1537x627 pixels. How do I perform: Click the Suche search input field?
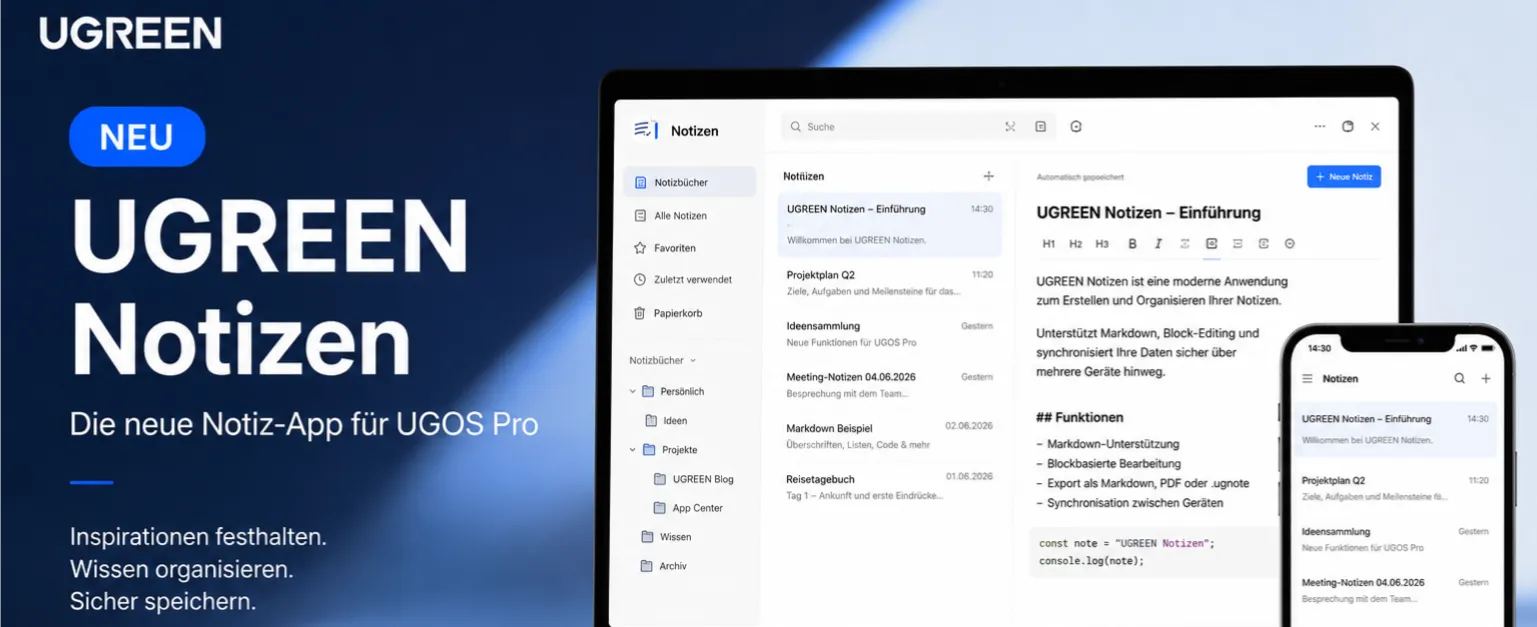click(x=916, y=127)
